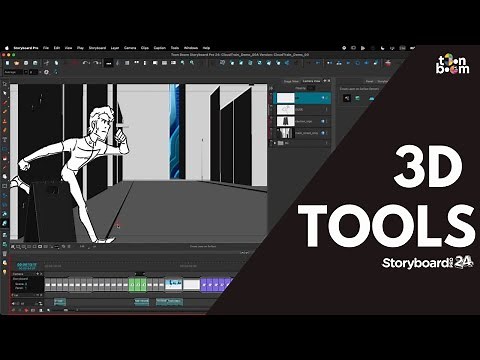Open the Caption menu
This screenshot has width=480, height=360.
point(159,48)
